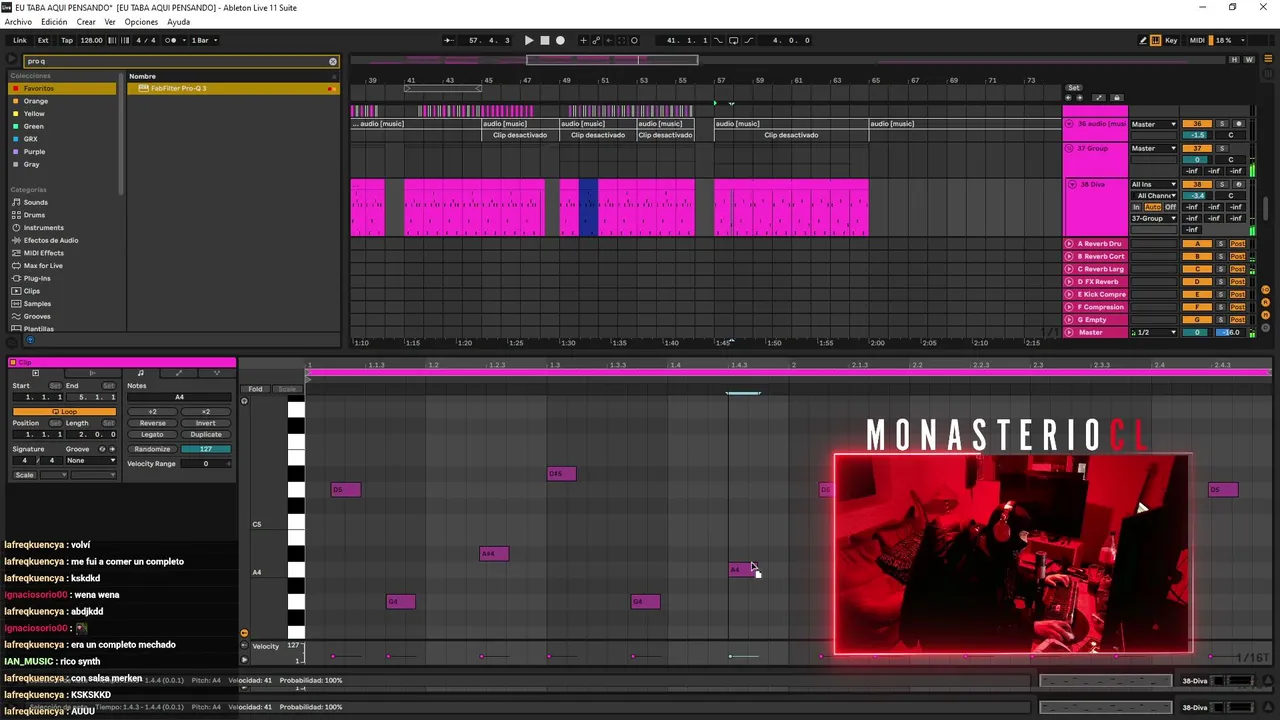Unfold the 36 audio track

pyautogui.click(x=1069, y=124)
